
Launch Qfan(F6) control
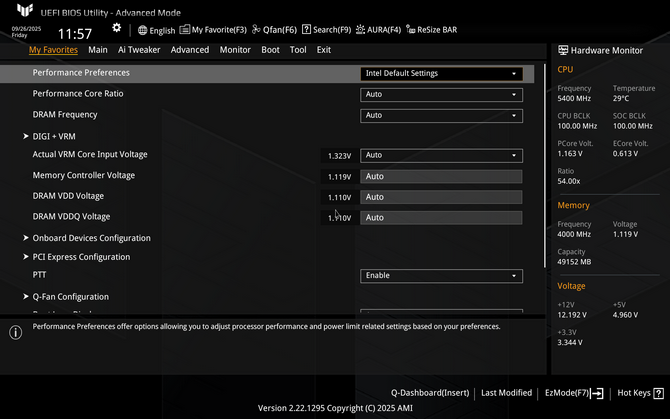click(x=274, y=29)
